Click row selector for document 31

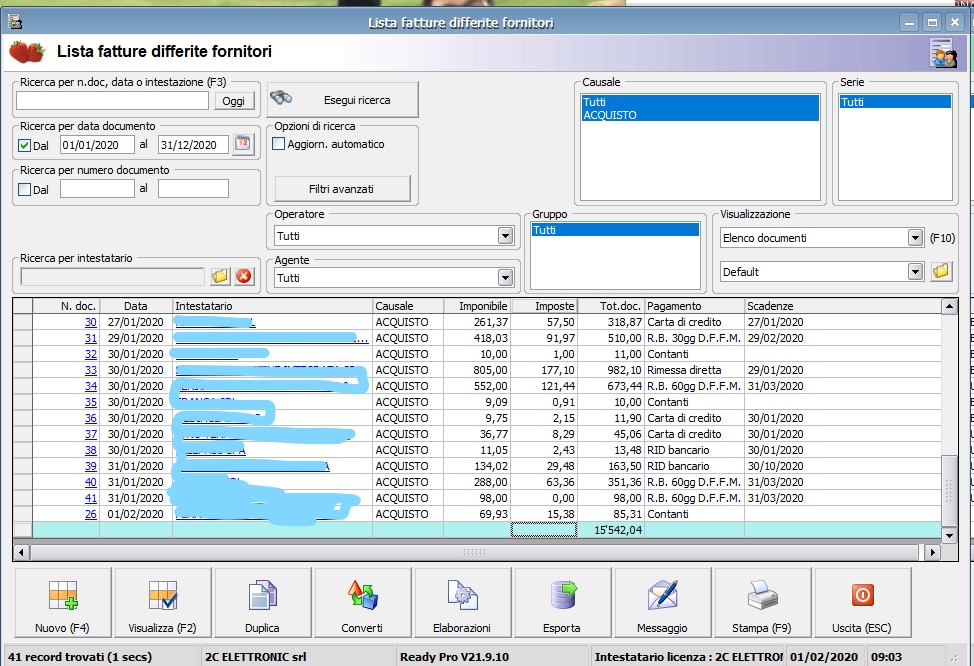click(23, 338)
